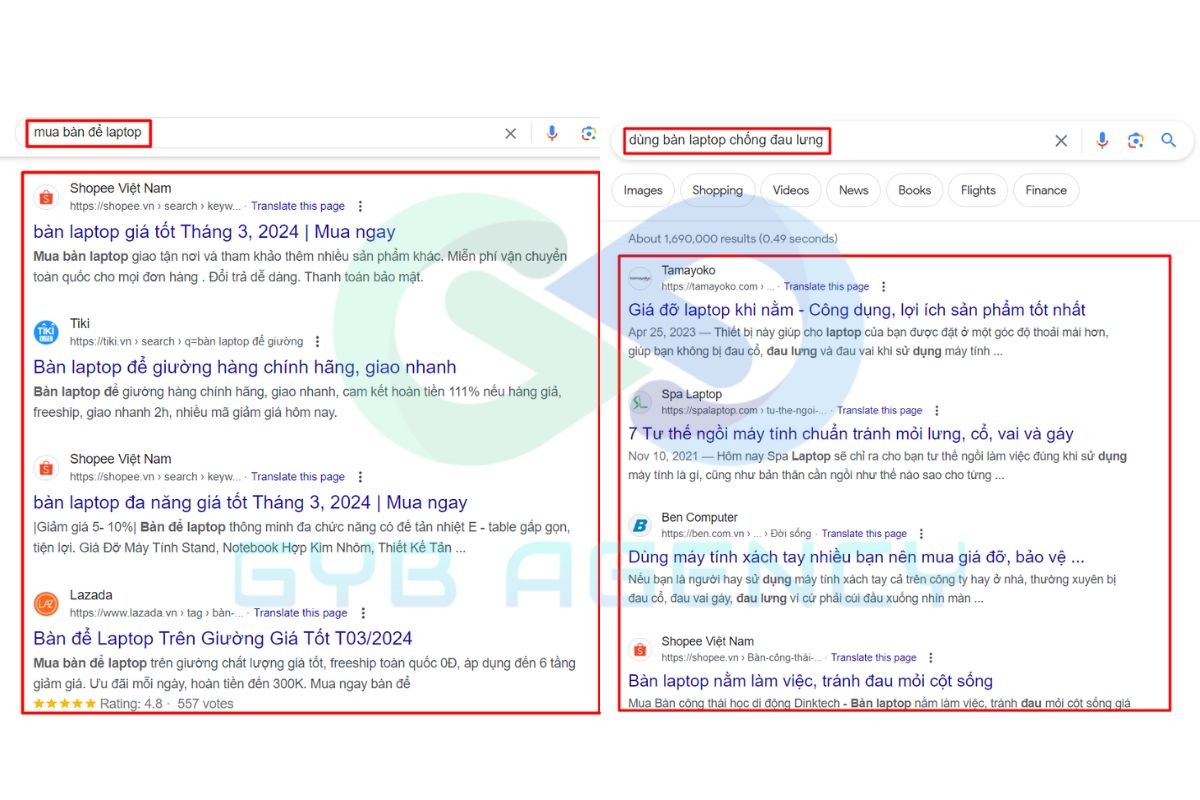The width and height of the screenshot is (1200, 800).
Task: Open Google Lens in right search bar
Action: 1135,141
